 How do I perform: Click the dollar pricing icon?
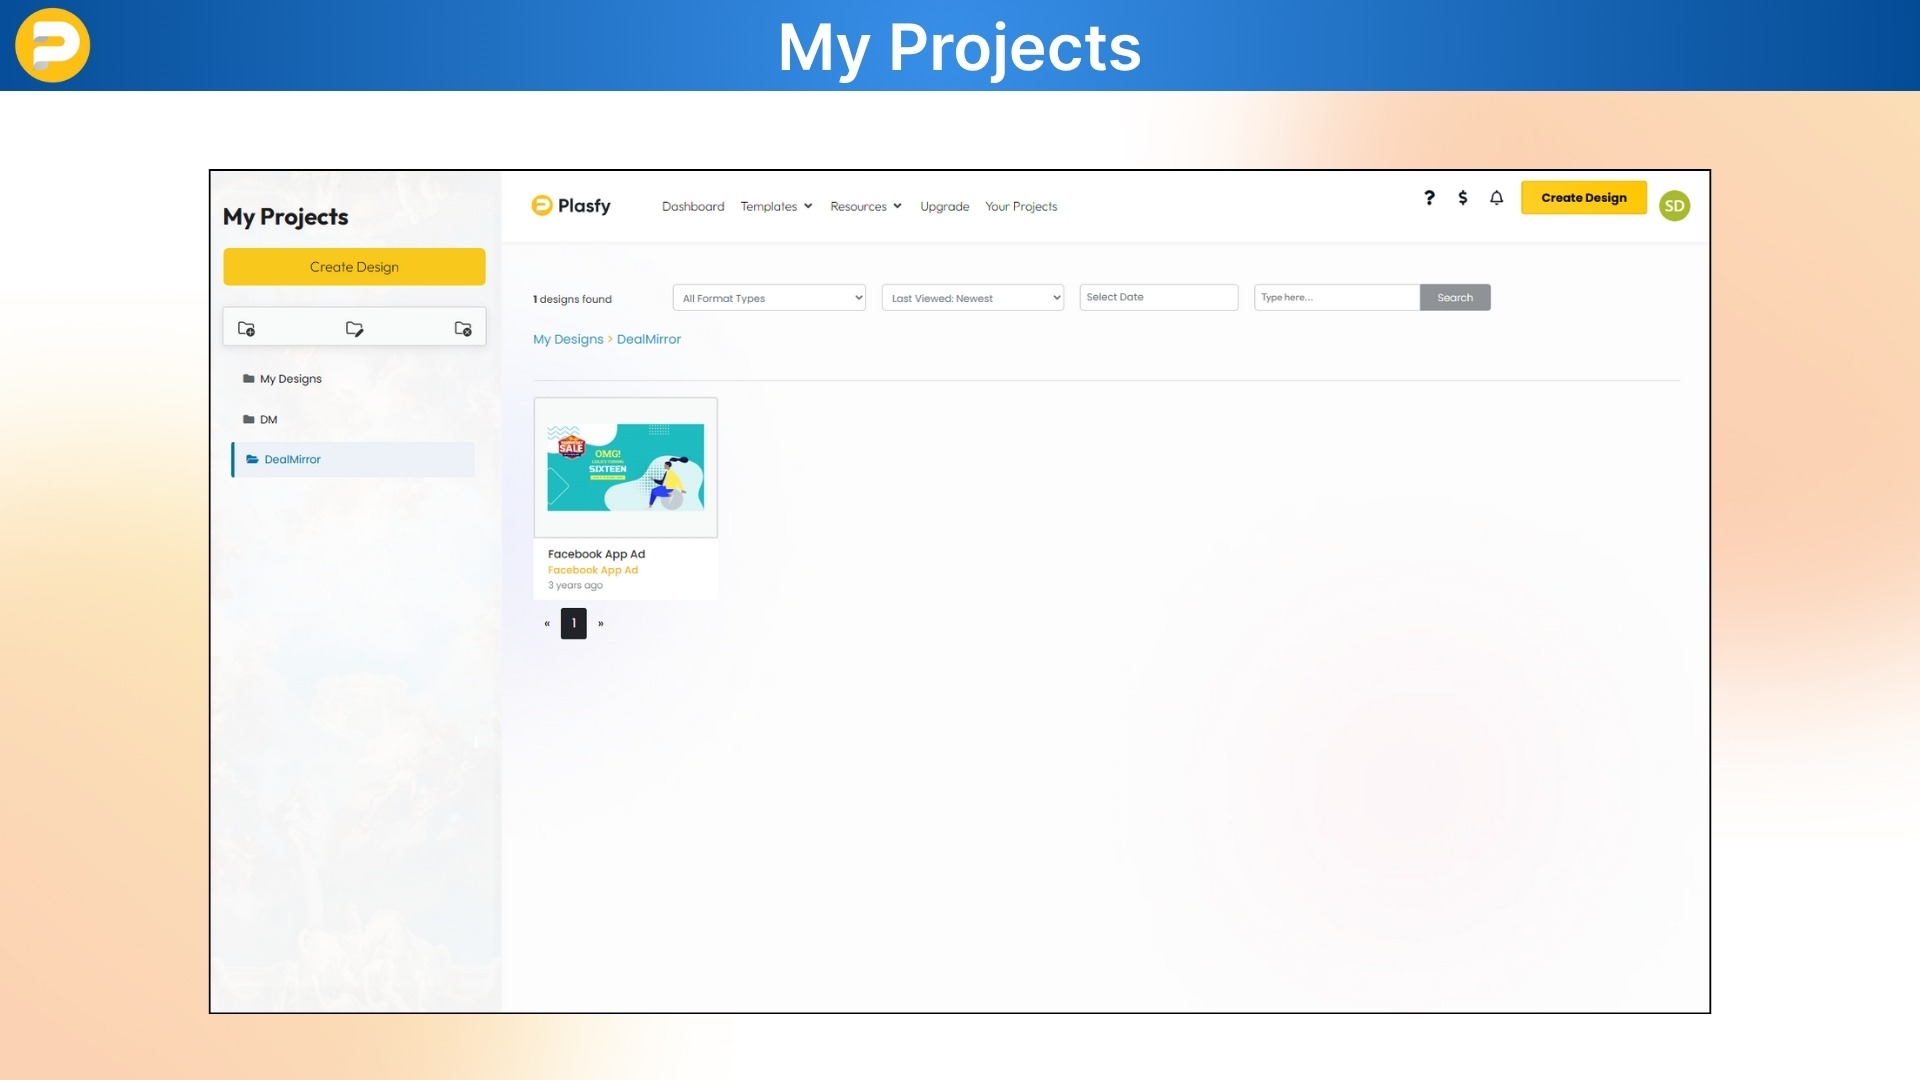coord(1462,198)
